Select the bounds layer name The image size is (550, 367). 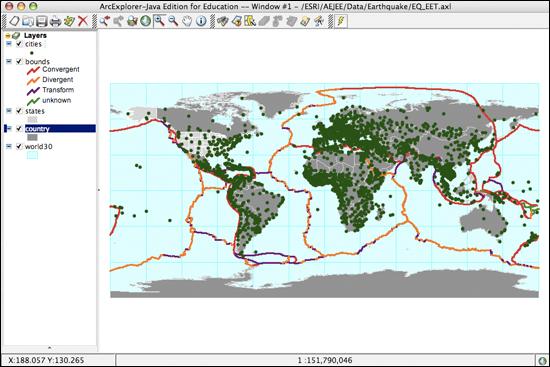(37, 62)
